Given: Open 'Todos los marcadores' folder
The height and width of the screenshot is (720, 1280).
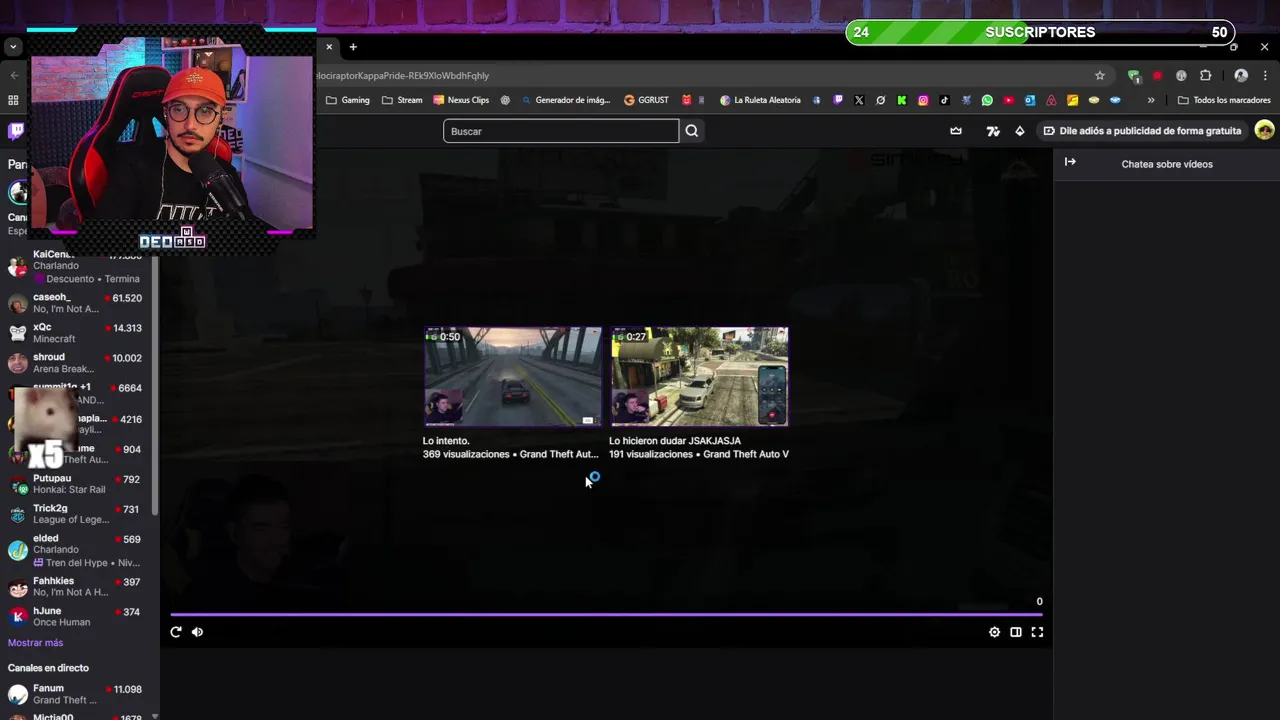Looking at the screenshot, I should click(1224, 100).
